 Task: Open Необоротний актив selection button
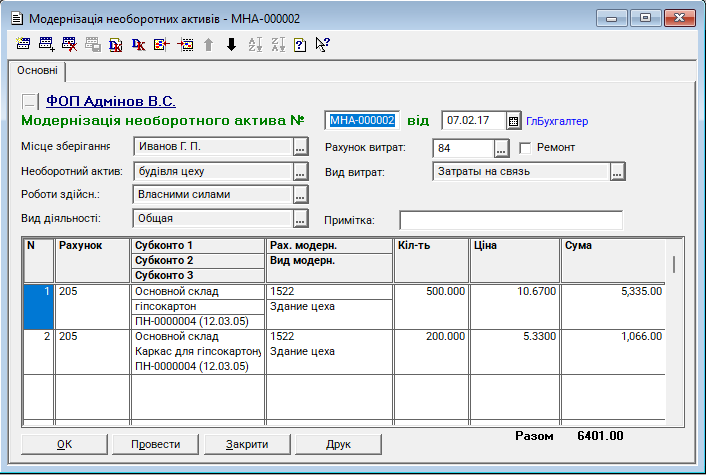[300, 171]
